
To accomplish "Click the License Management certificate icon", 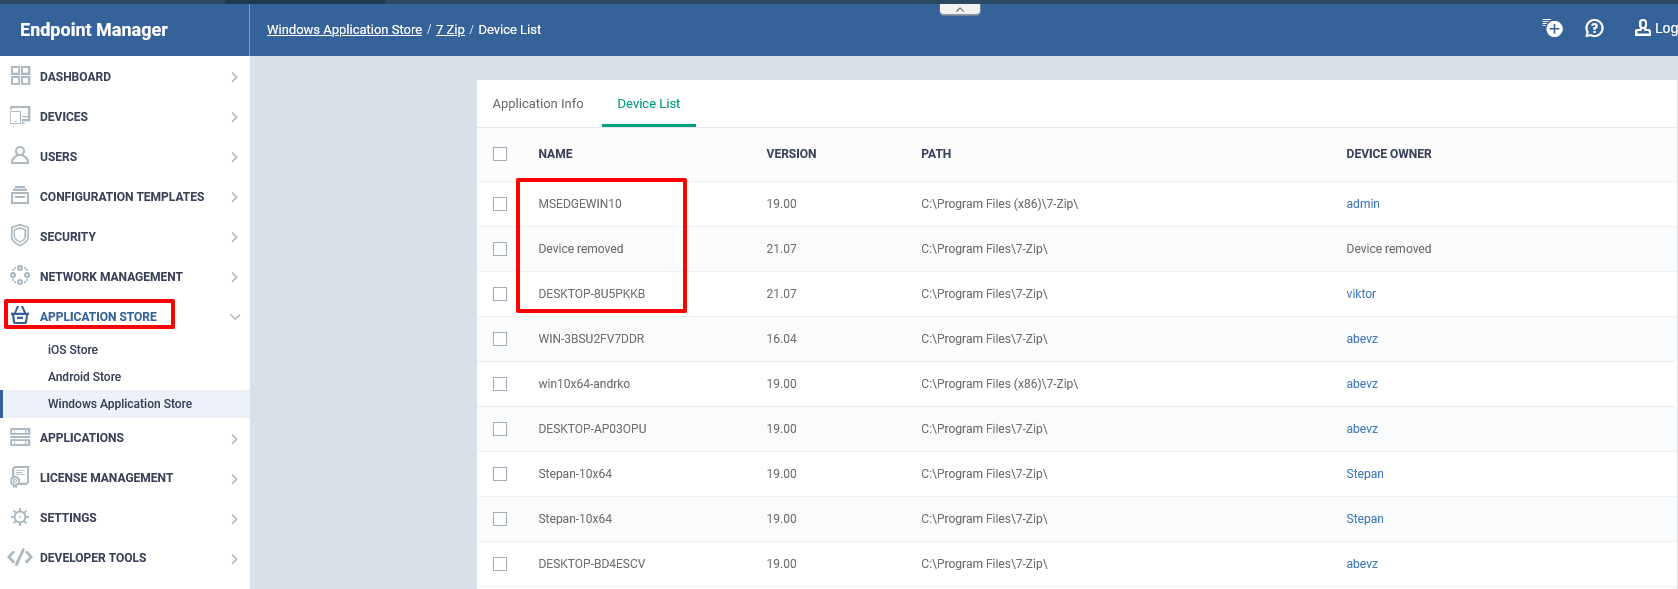I will pos(20,477).
